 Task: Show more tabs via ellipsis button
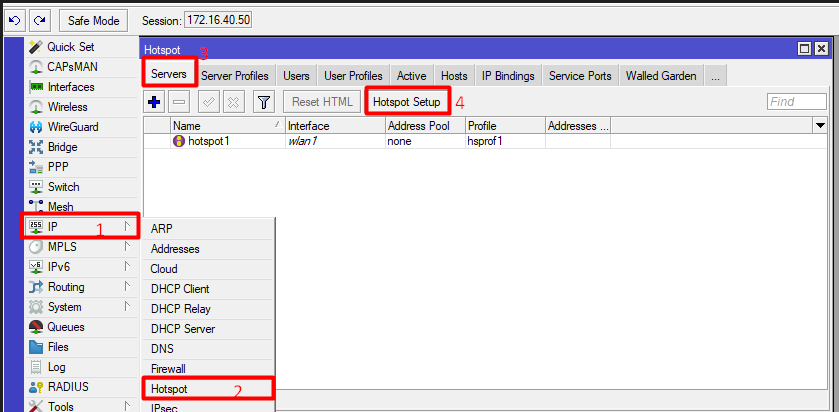(x=715, y=76)
